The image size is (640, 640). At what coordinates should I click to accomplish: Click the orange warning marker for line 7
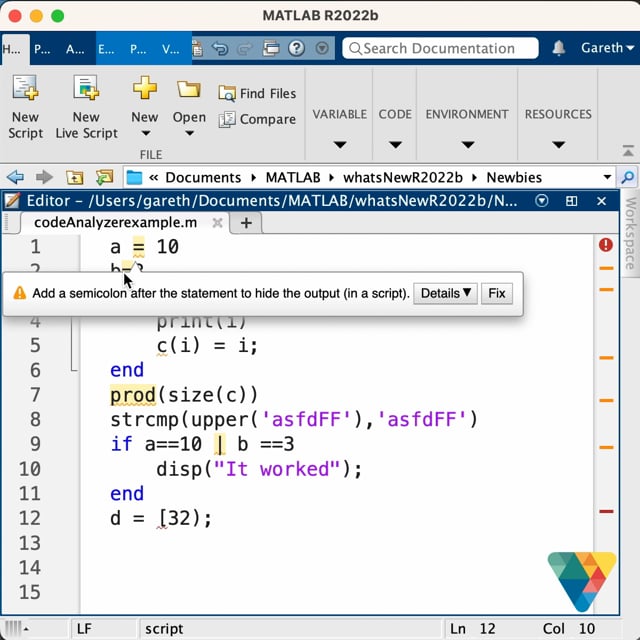pyautogui.click(x=606, y=400)
